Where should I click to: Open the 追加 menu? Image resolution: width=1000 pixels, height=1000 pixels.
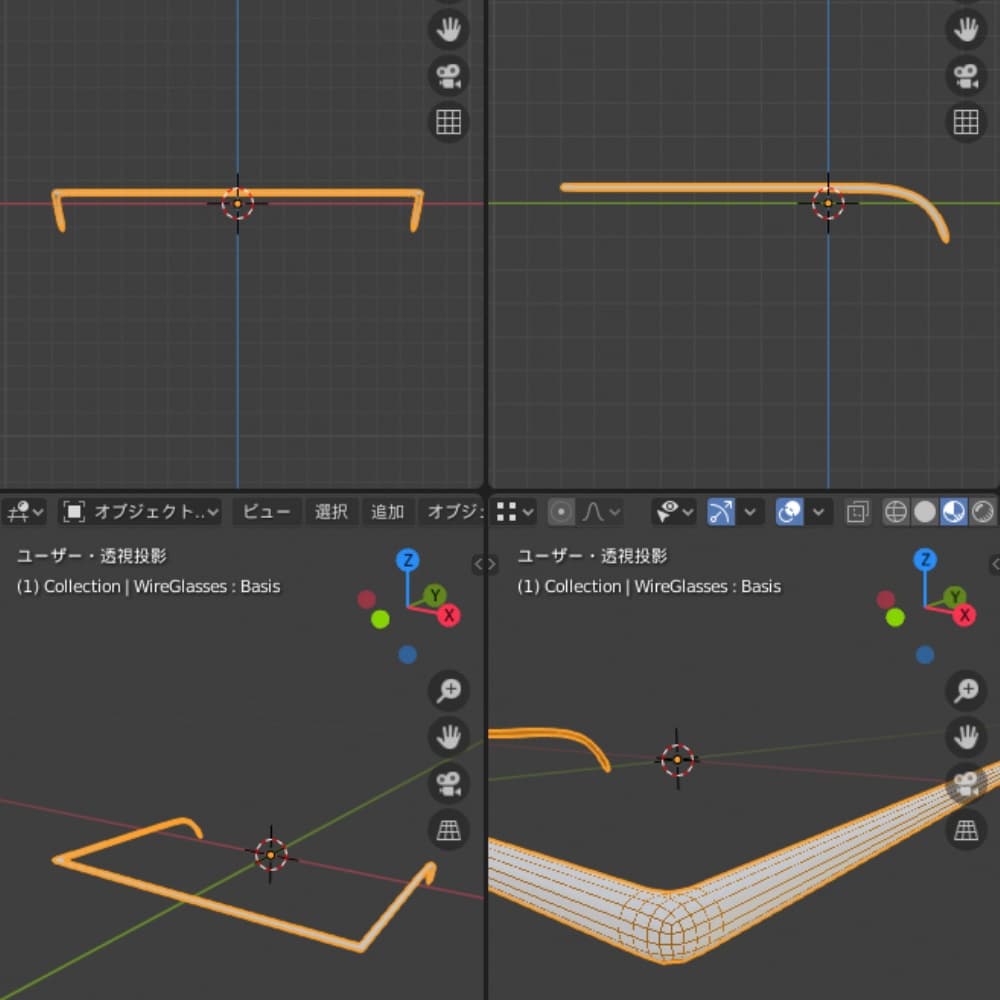387,512
